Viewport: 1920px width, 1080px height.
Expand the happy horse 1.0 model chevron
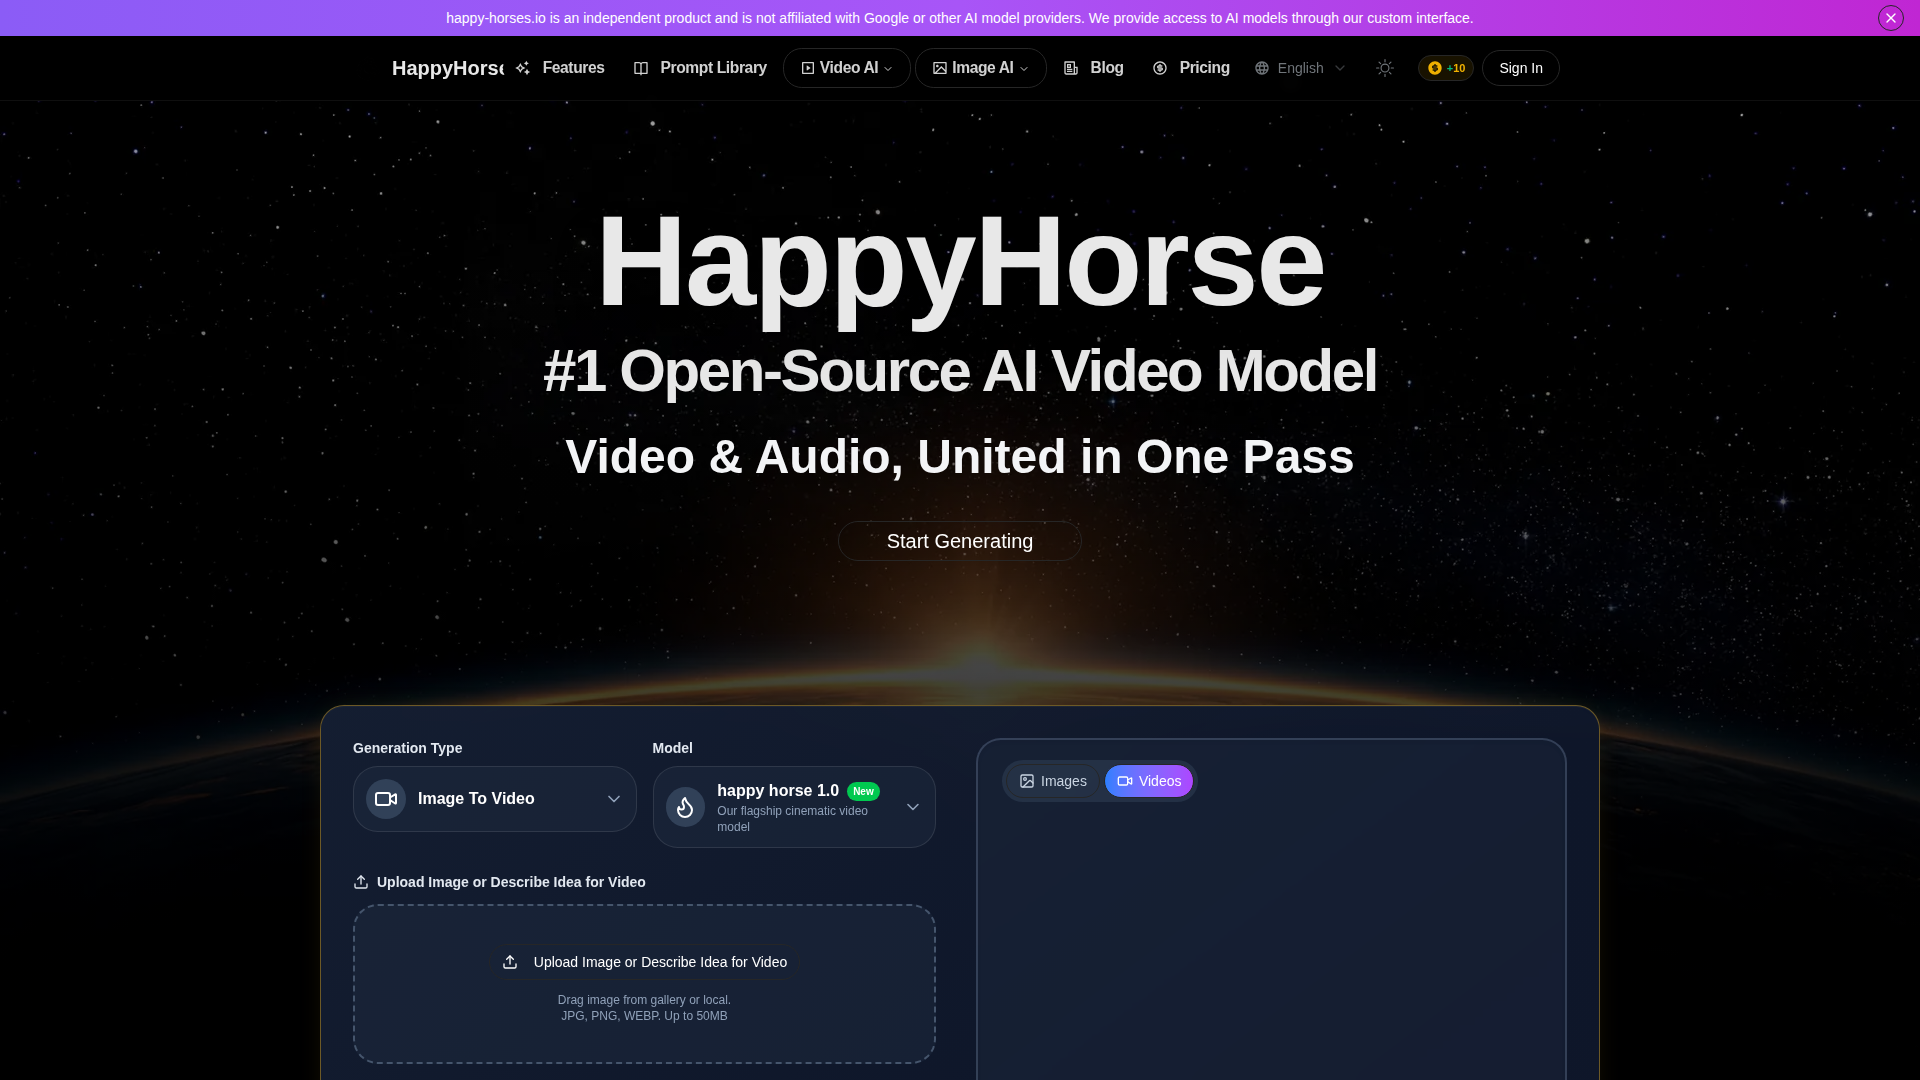click(x=913, y=807)
